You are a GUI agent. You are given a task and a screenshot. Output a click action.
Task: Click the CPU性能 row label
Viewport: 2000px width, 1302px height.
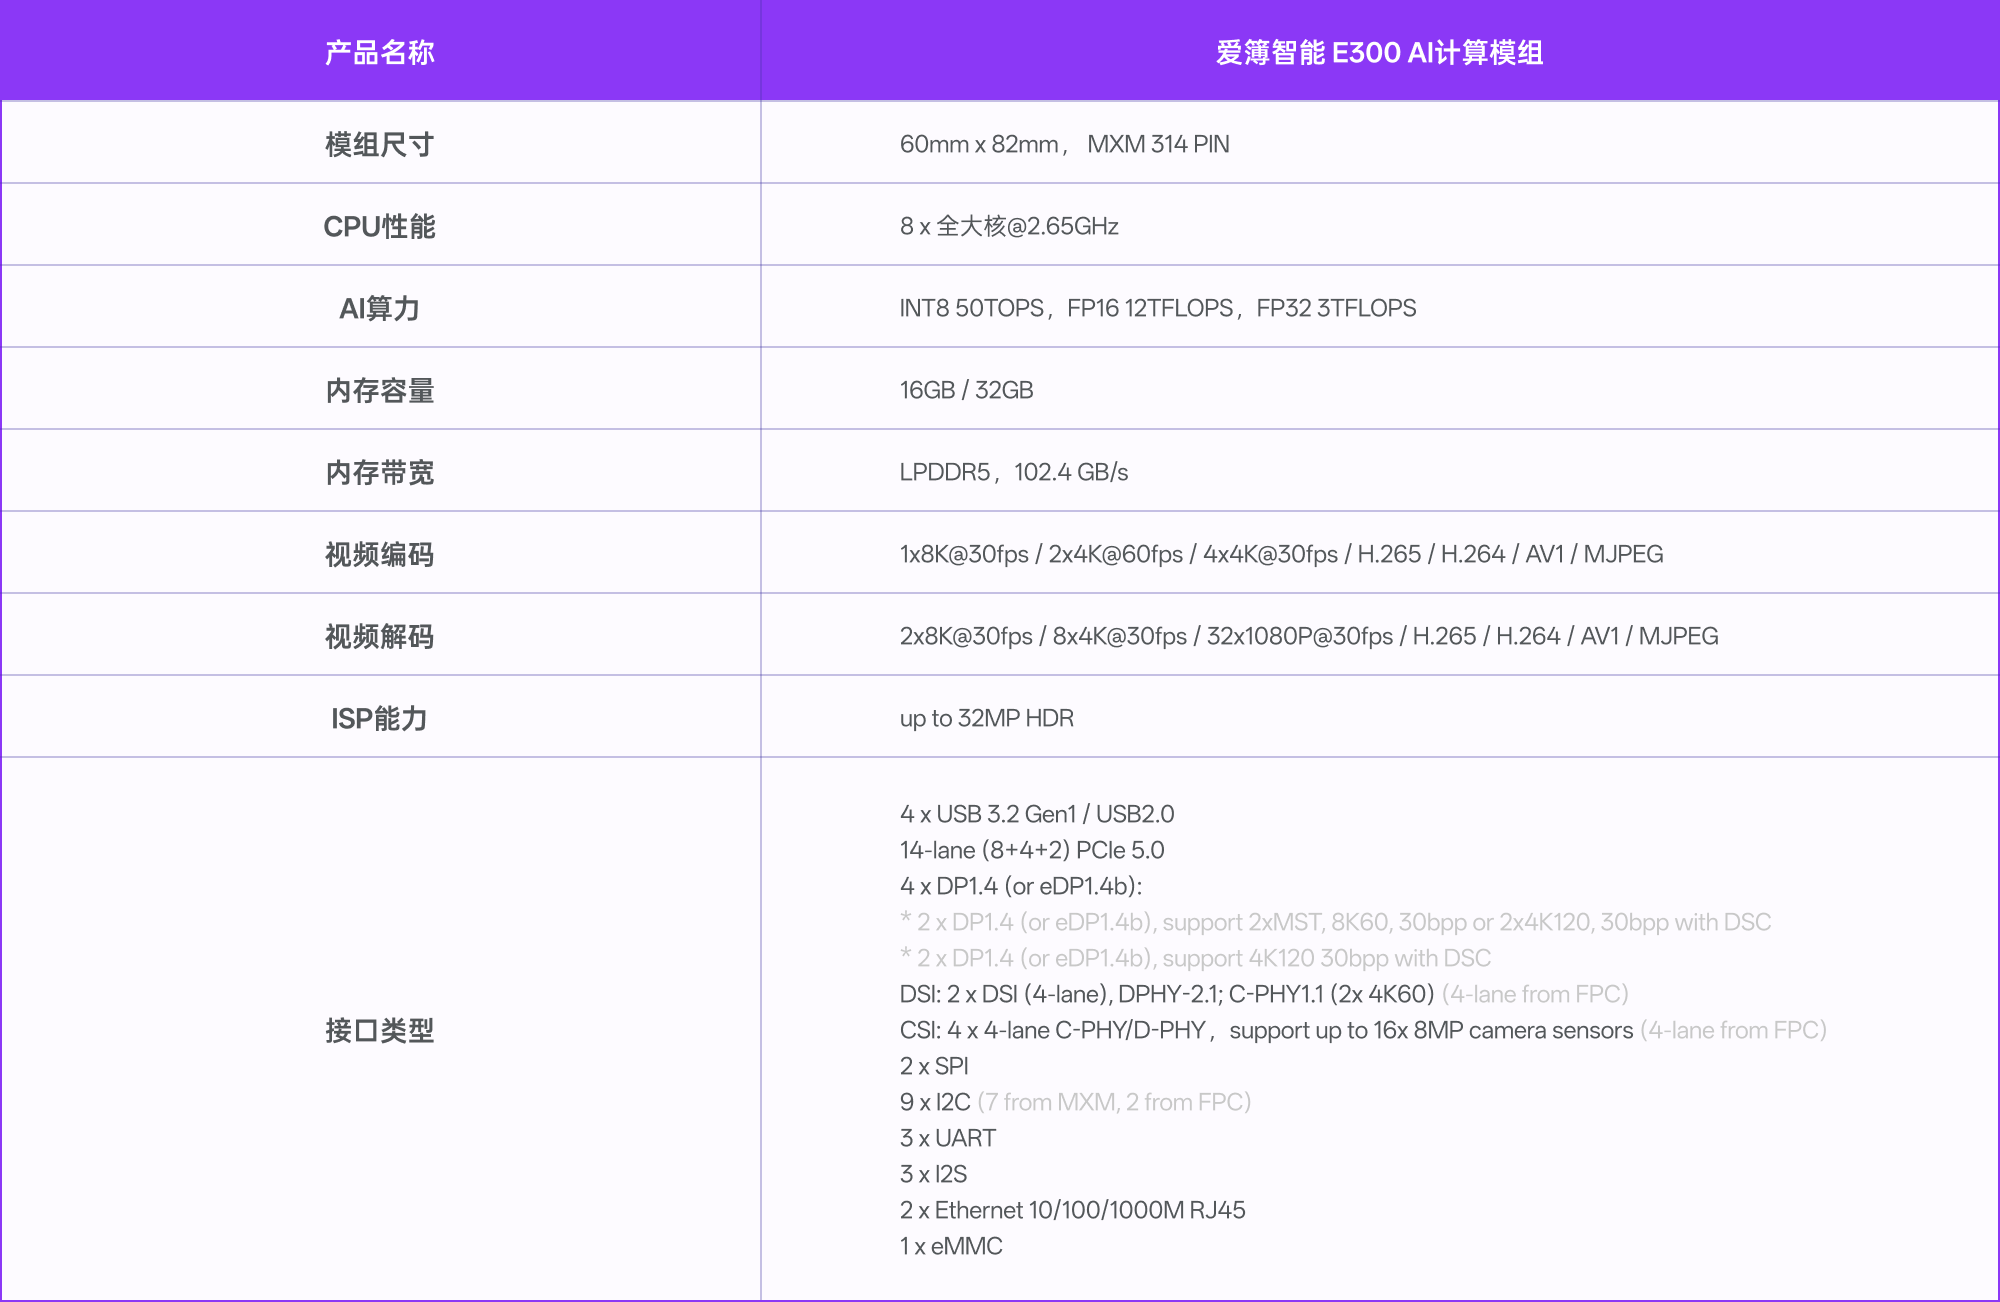(379, 226)
